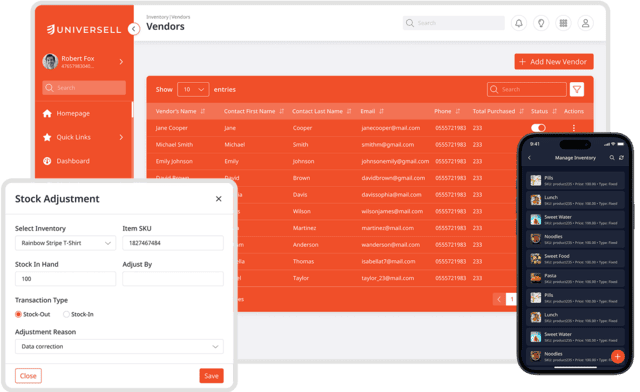Click the sidebar search field

(x=84, y=88)
